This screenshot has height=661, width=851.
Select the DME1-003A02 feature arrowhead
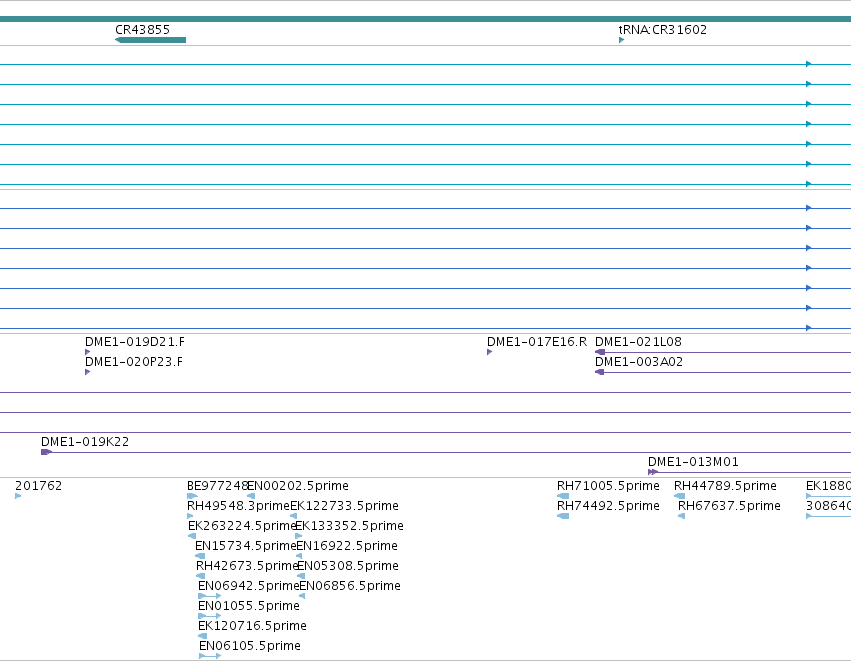coord(600,372)
